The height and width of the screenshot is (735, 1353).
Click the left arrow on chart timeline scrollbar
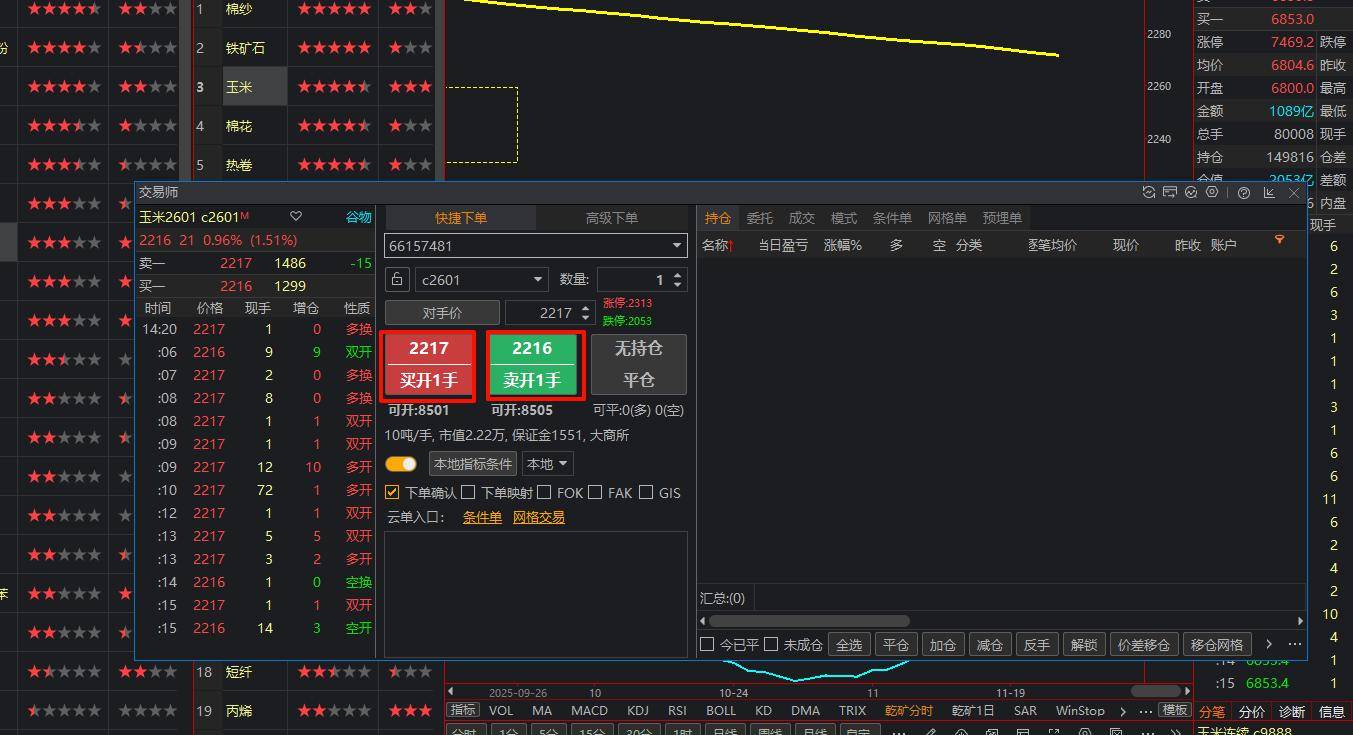point(450,691)
